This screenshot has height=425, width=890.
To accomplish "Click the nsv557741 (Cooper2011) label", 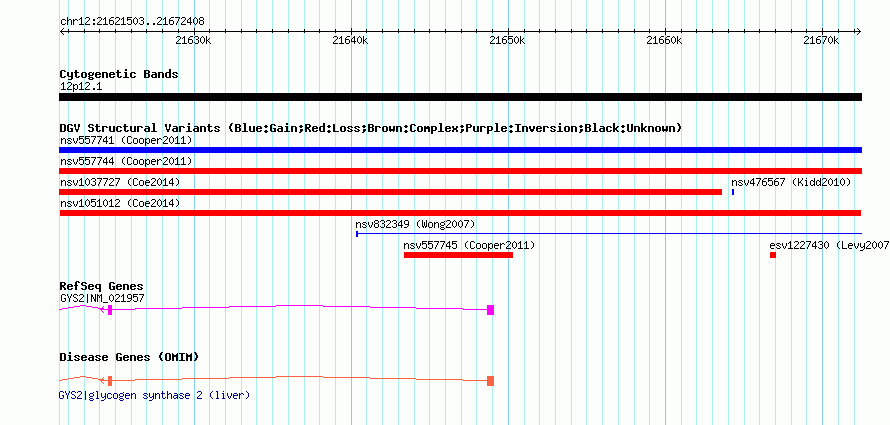I will [x=126, y=140].
